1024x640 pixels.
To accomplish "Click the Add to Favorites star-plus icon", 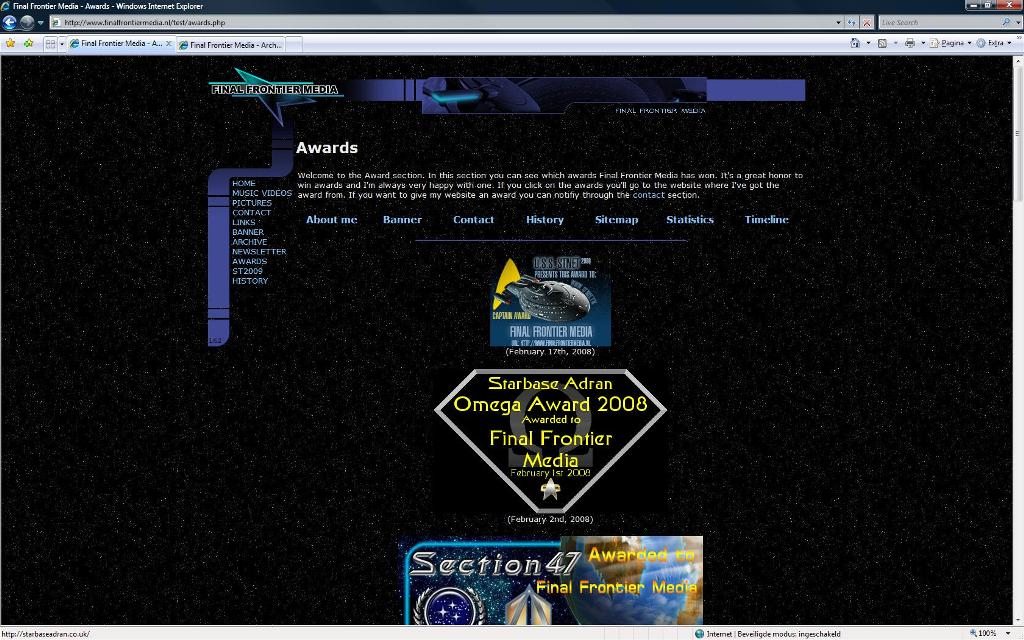I will pos(28,43).
